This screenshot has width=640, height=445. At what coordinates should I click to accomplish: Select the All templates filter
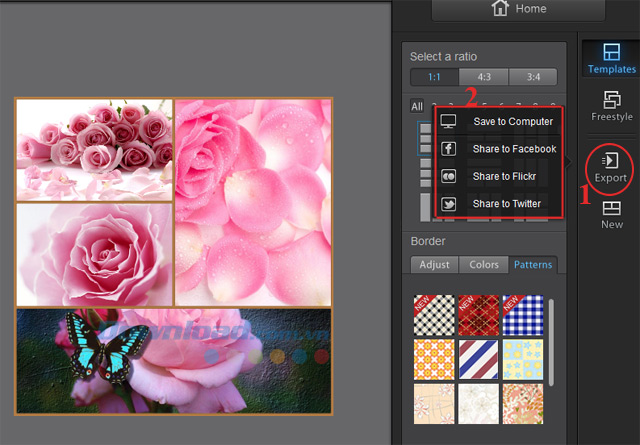click(417, 107)
